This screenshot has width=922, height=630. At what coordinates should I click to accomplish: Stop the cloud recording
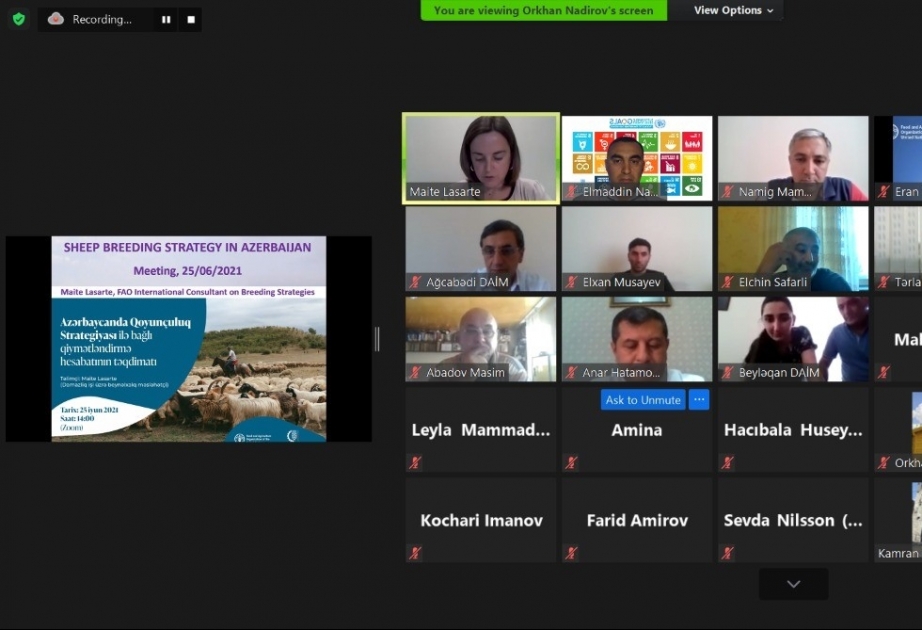pos(191,19)
